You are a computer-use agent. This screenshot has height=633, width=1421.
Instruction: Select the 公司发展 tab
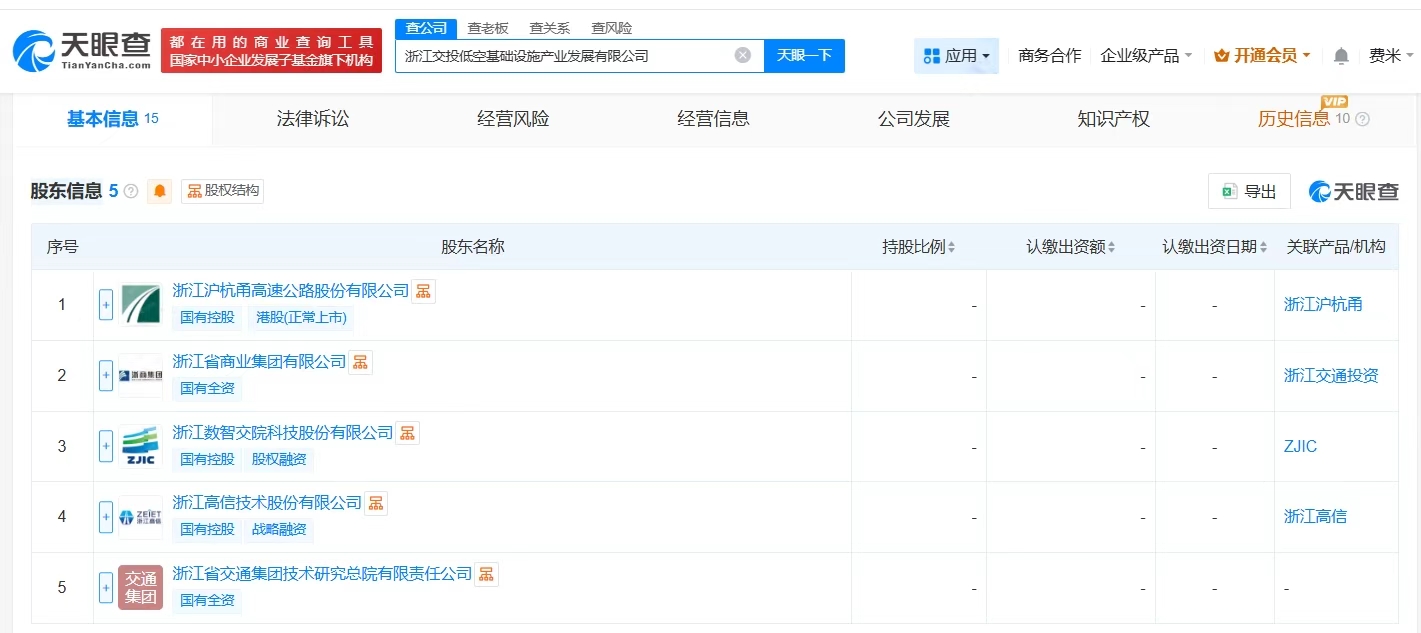click(913, 119)
